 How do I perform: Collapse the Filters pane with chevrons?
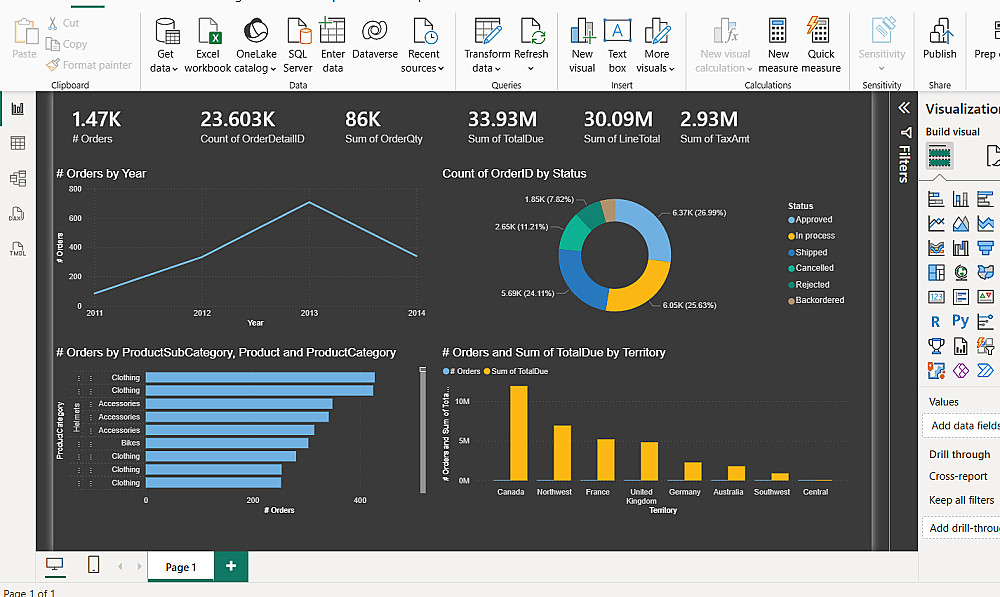click(x=904, y=108)
